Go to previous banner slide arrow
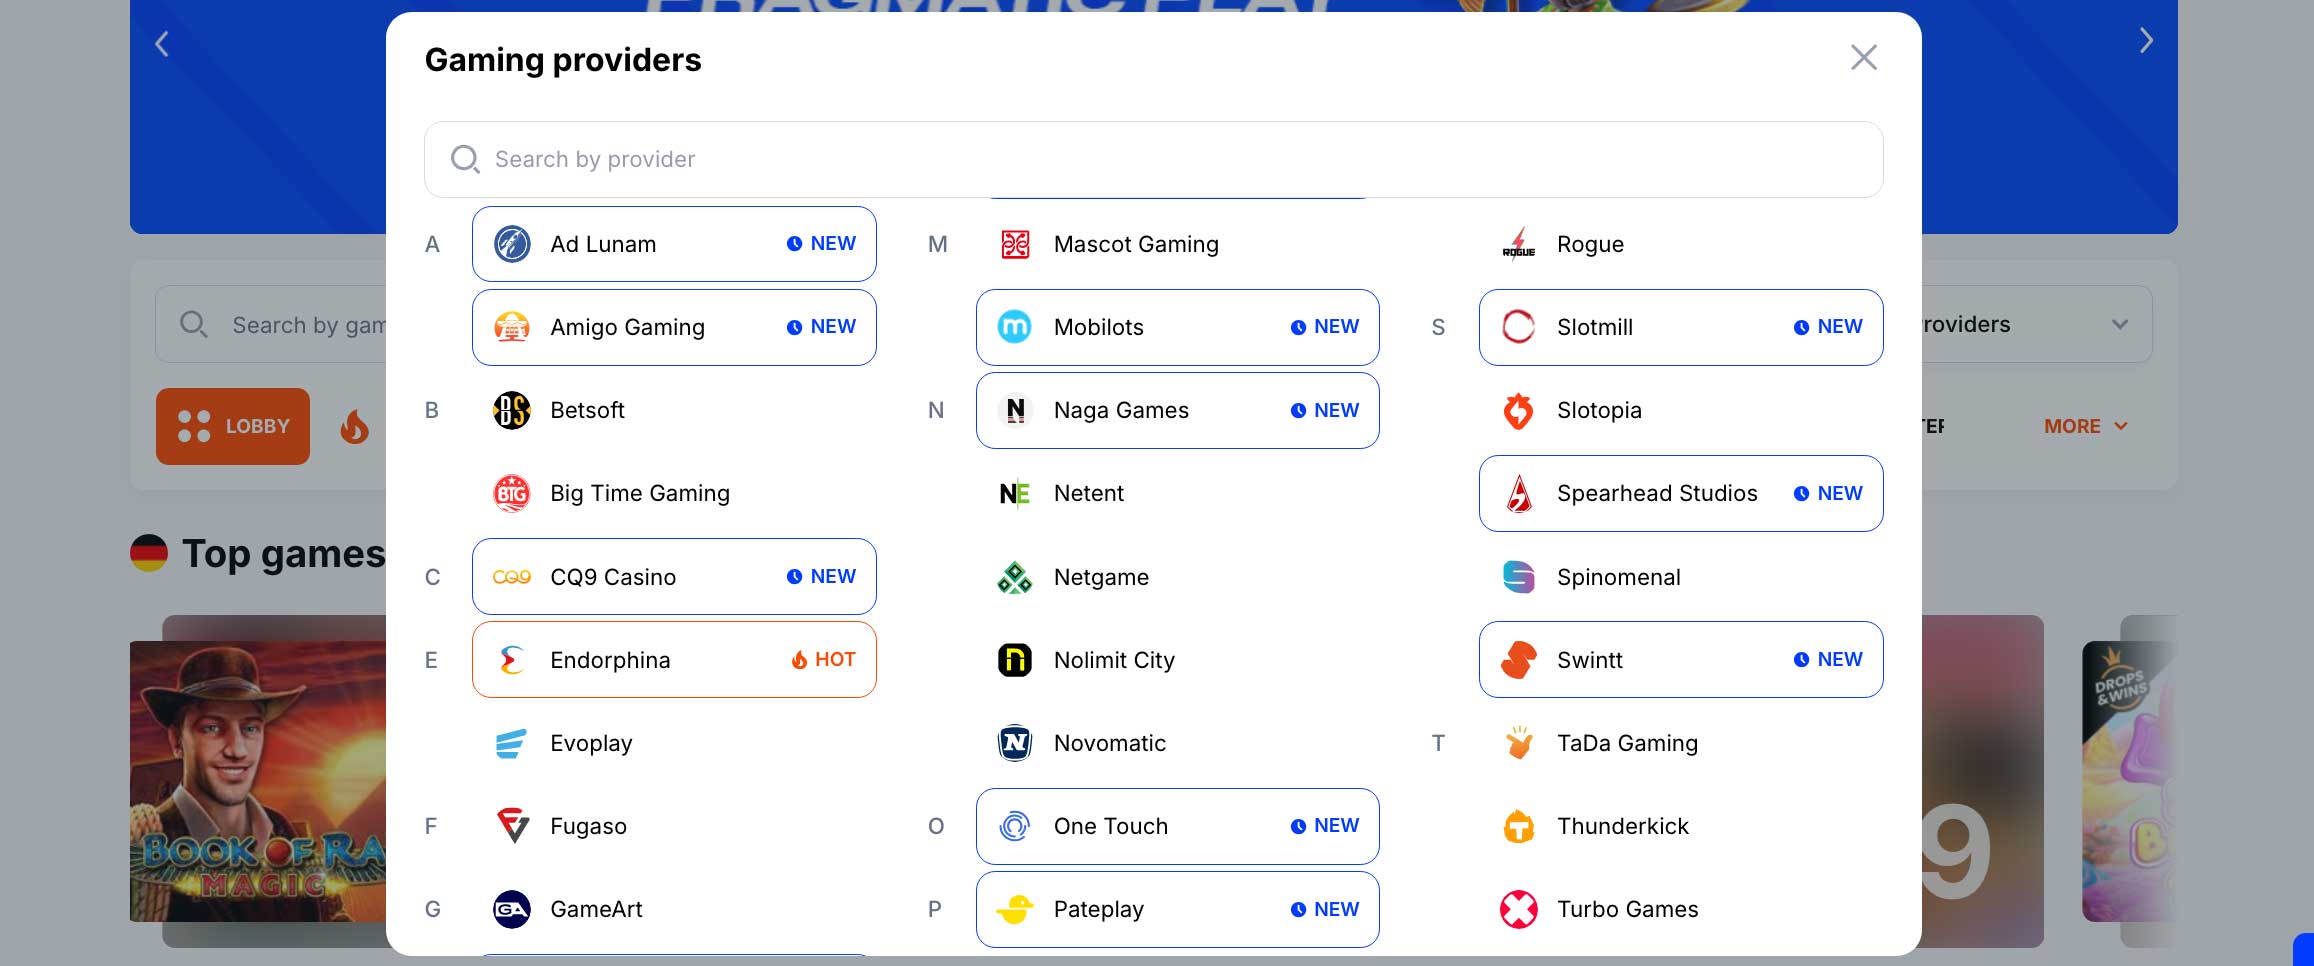This screenshot has height=966, width=2314. pos(162,43)
